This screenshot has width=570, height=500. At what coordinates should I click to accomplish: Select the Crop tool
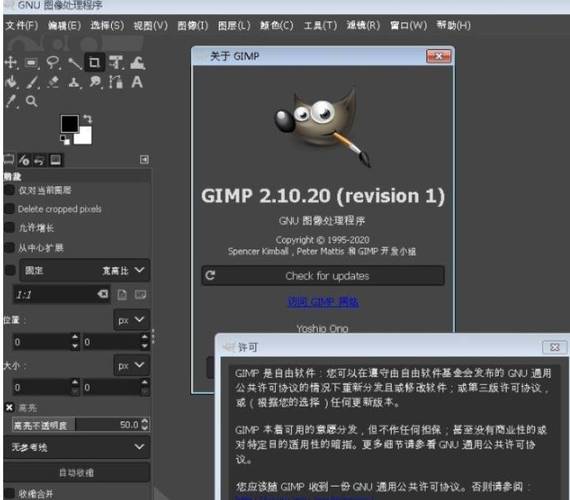(x=95, y=63)
